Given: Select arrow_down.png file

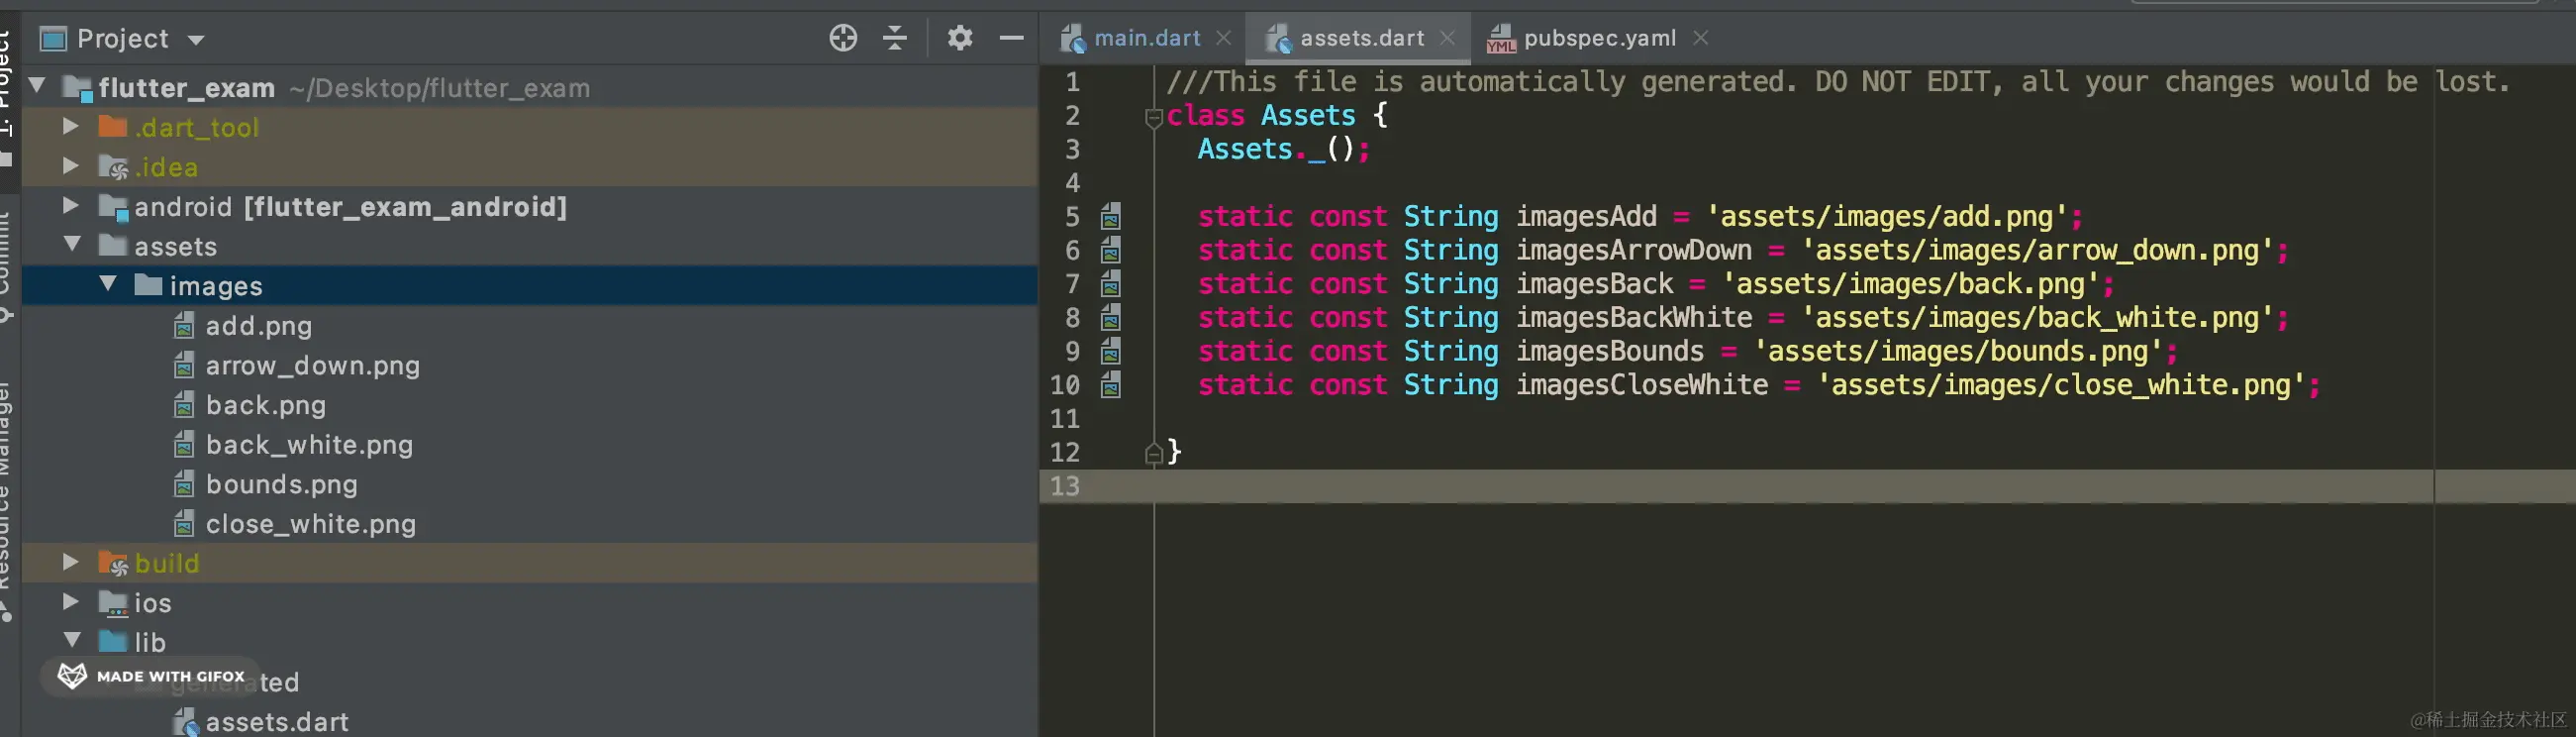Looking at the screenshot, I should (312, 366).
